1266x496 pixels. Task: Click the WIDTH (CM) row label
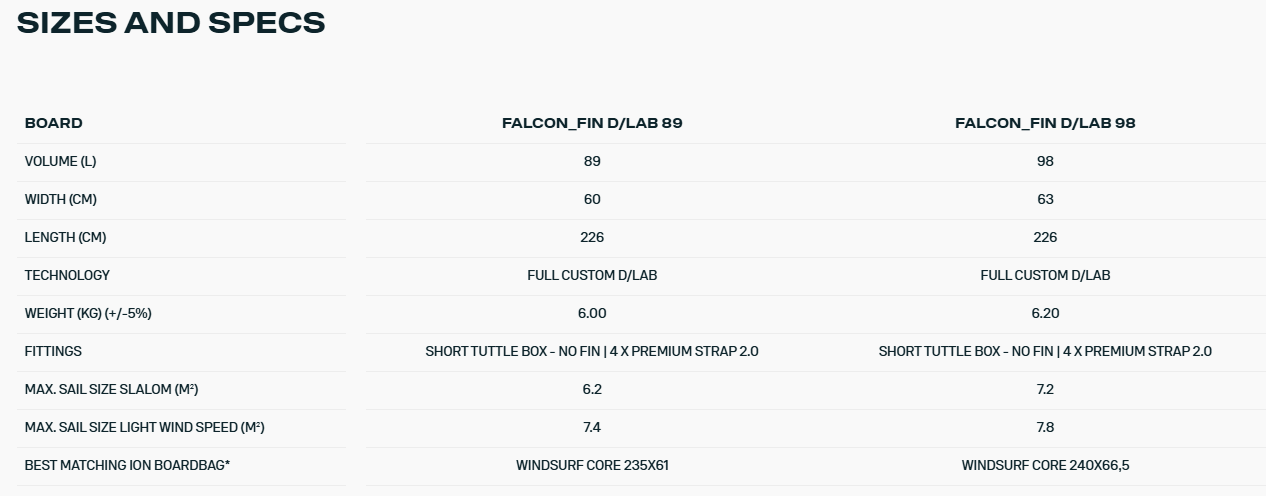[60, 199]
